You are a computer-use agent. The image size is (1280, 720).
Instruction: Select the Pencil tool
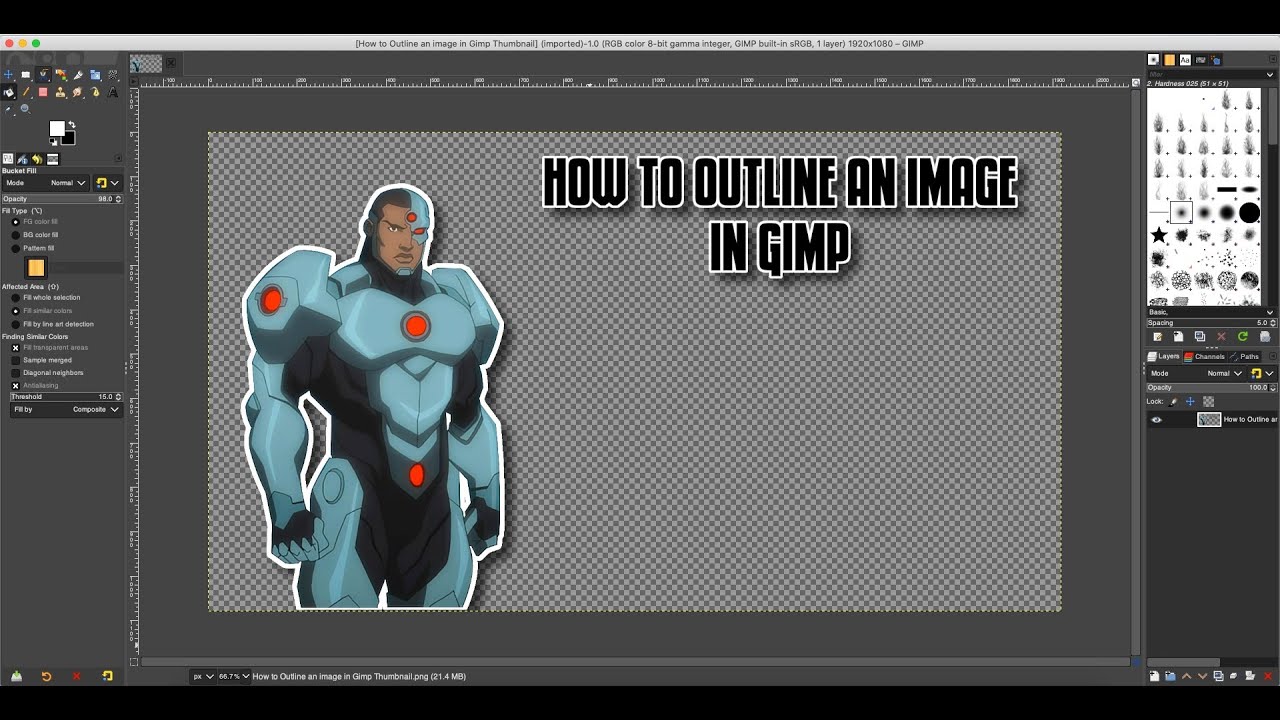[x=26, y=92]
